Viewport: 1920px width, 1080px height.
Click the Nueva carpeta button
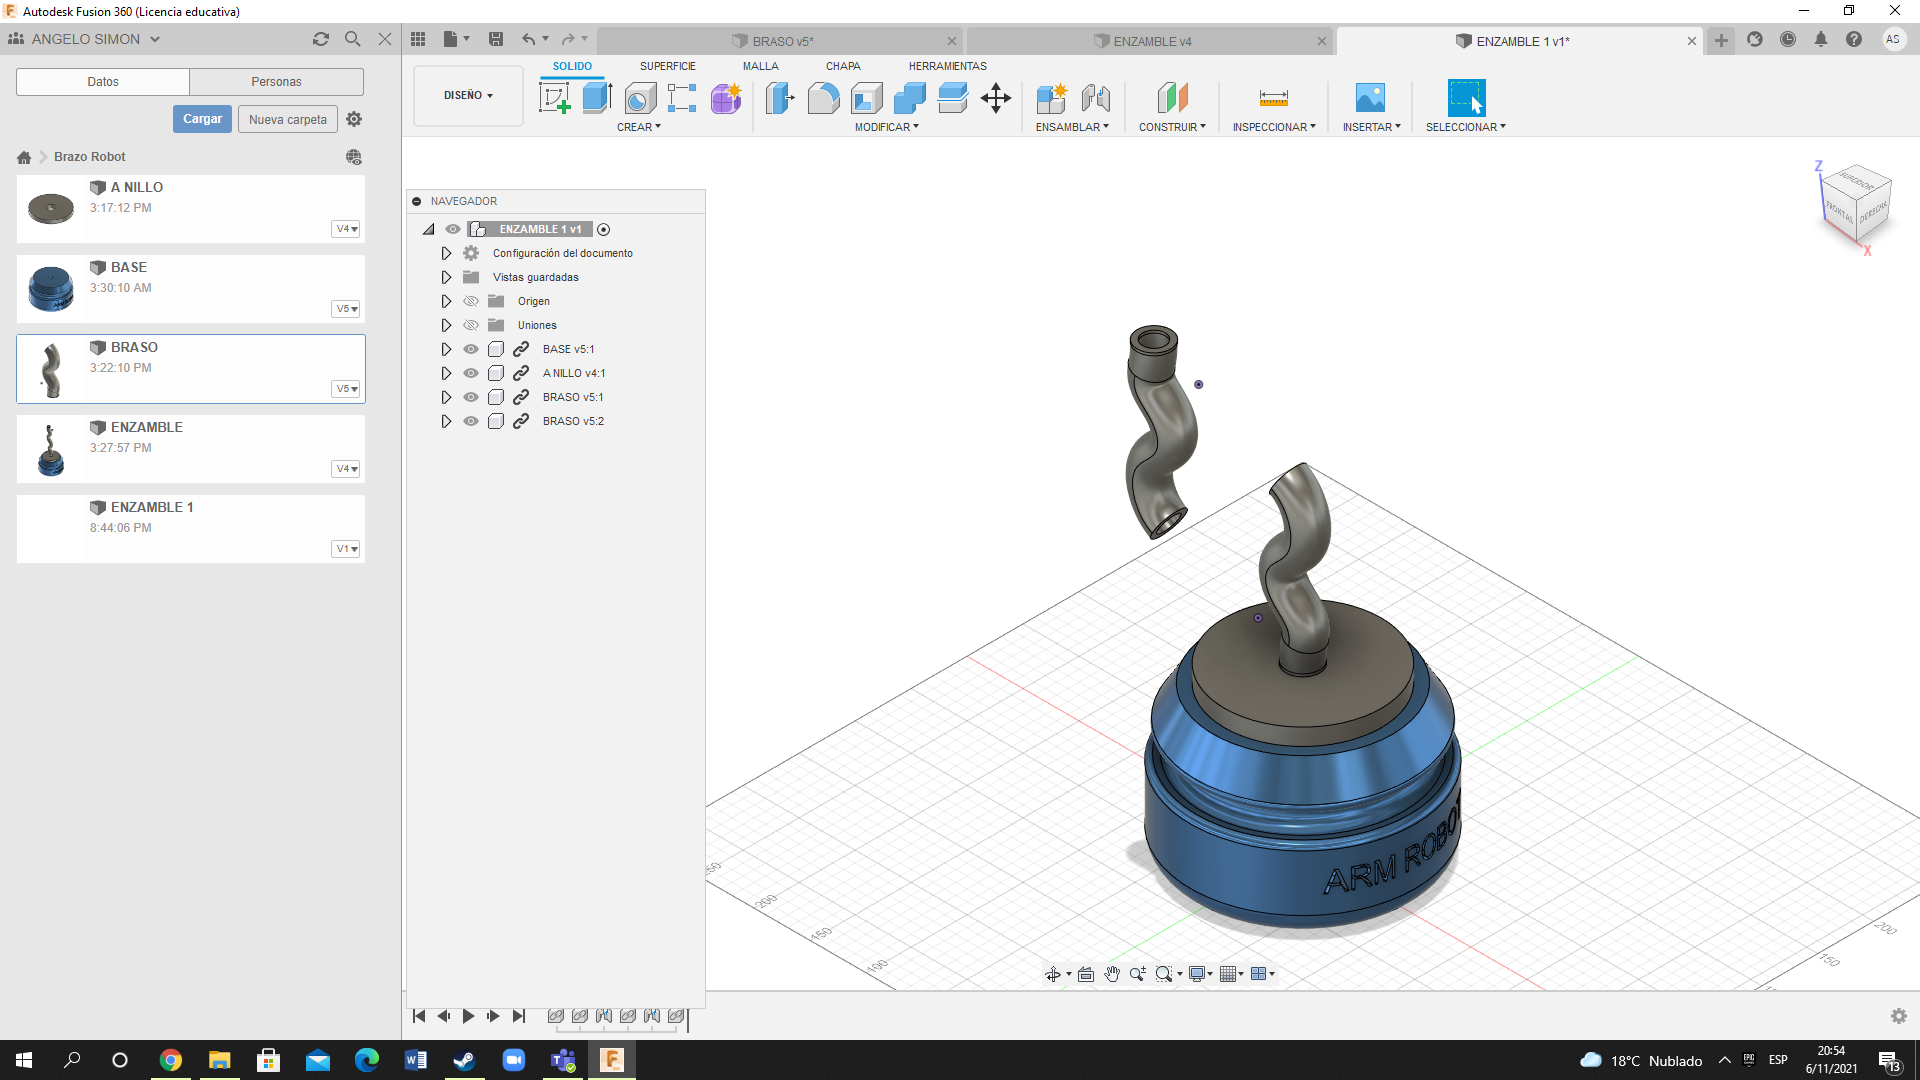(x=288, y=119)
